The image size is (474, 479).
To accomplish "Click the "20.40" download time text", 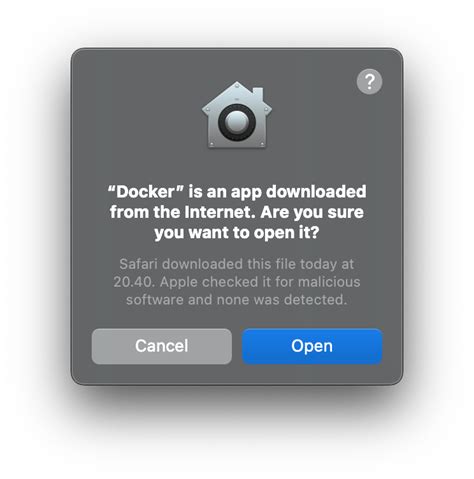I will (134, 282).
